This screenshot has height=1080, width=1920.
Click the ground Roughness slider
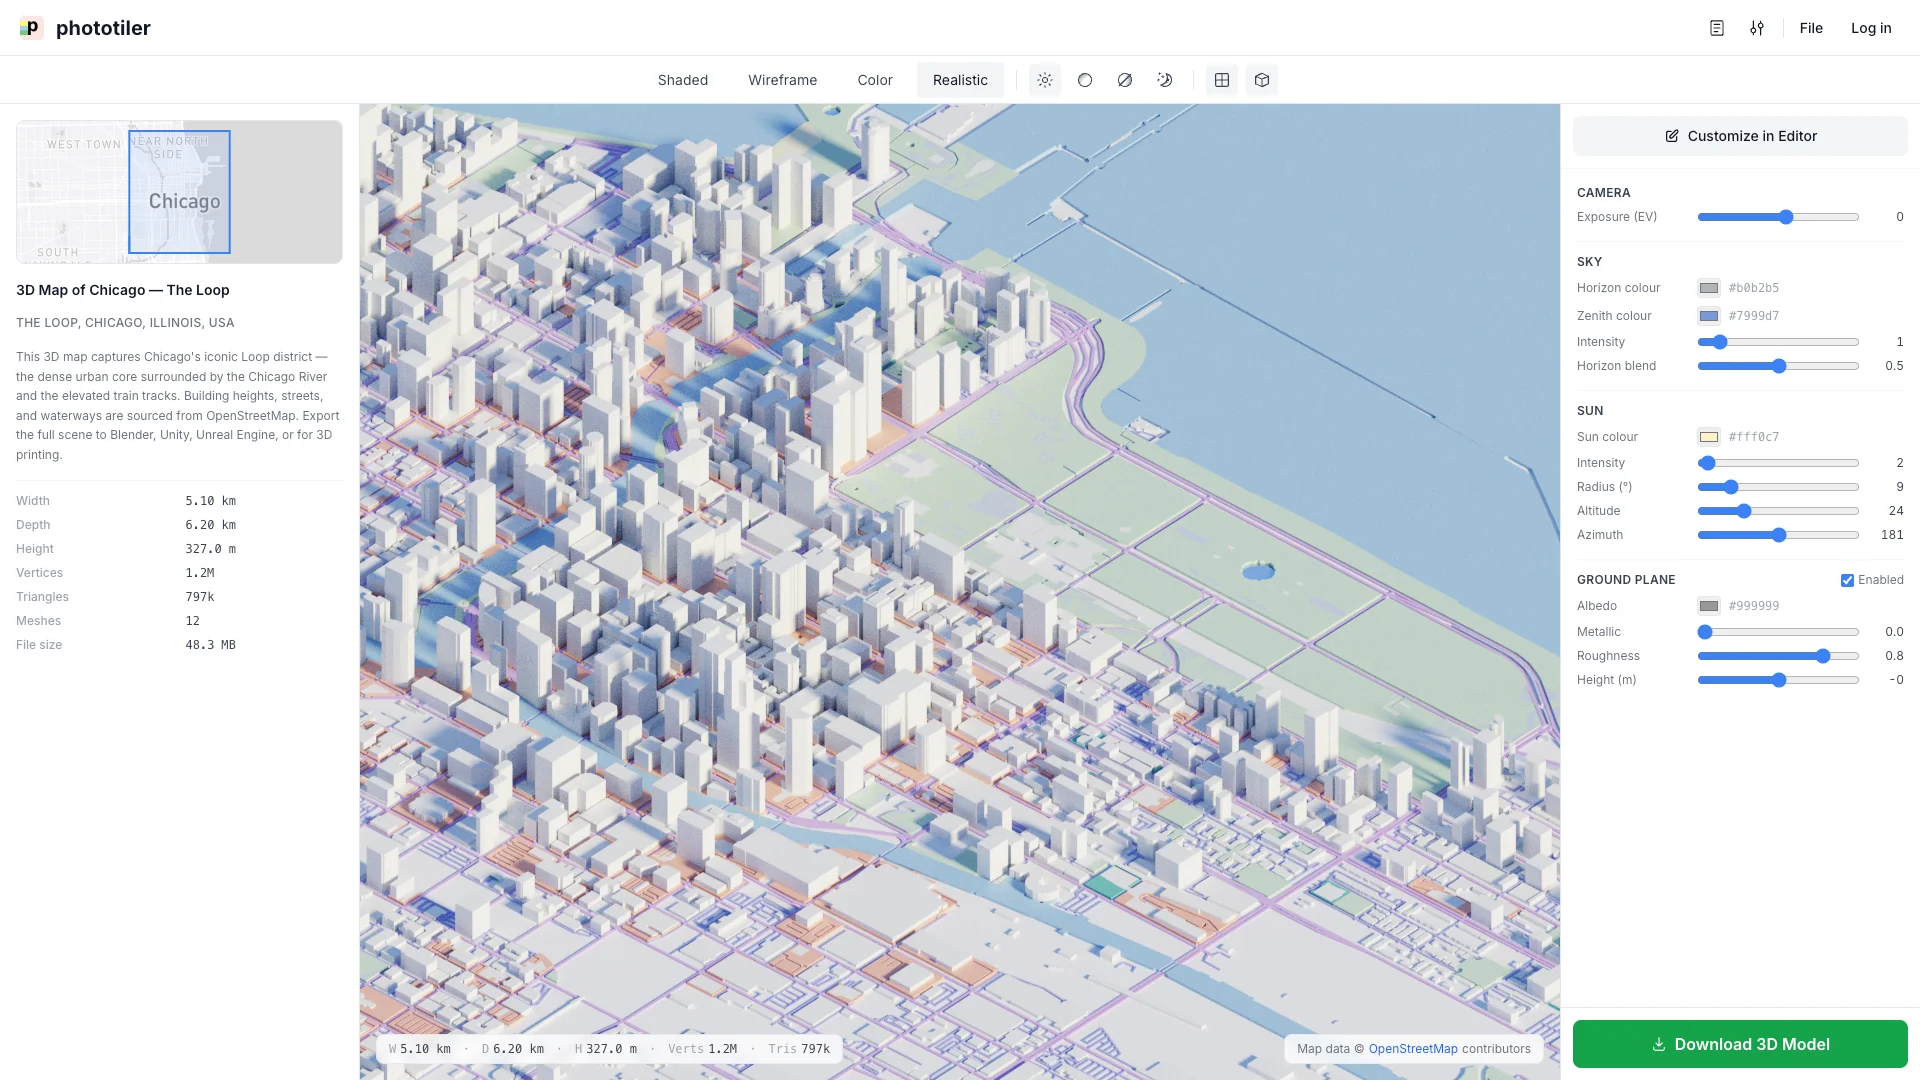1778,656
